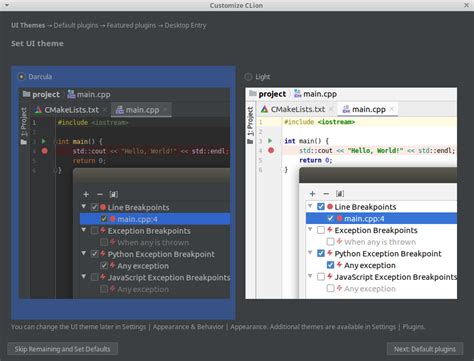Click Exception Breakpoints lightning icon in Light preview
The image size is (474, 361).
pos(330,230)
